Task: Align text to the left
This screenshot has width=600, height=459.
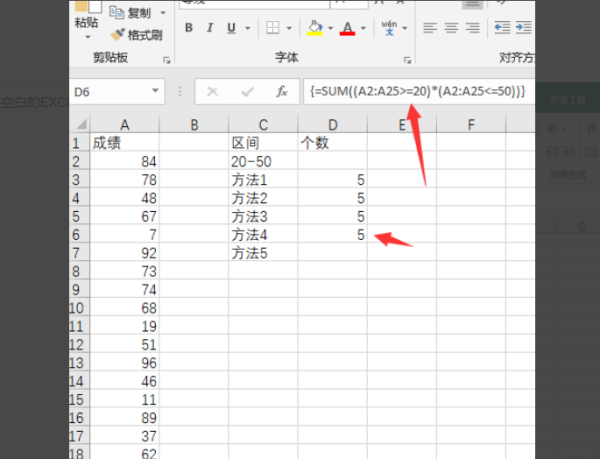Action: click(430, 28)
